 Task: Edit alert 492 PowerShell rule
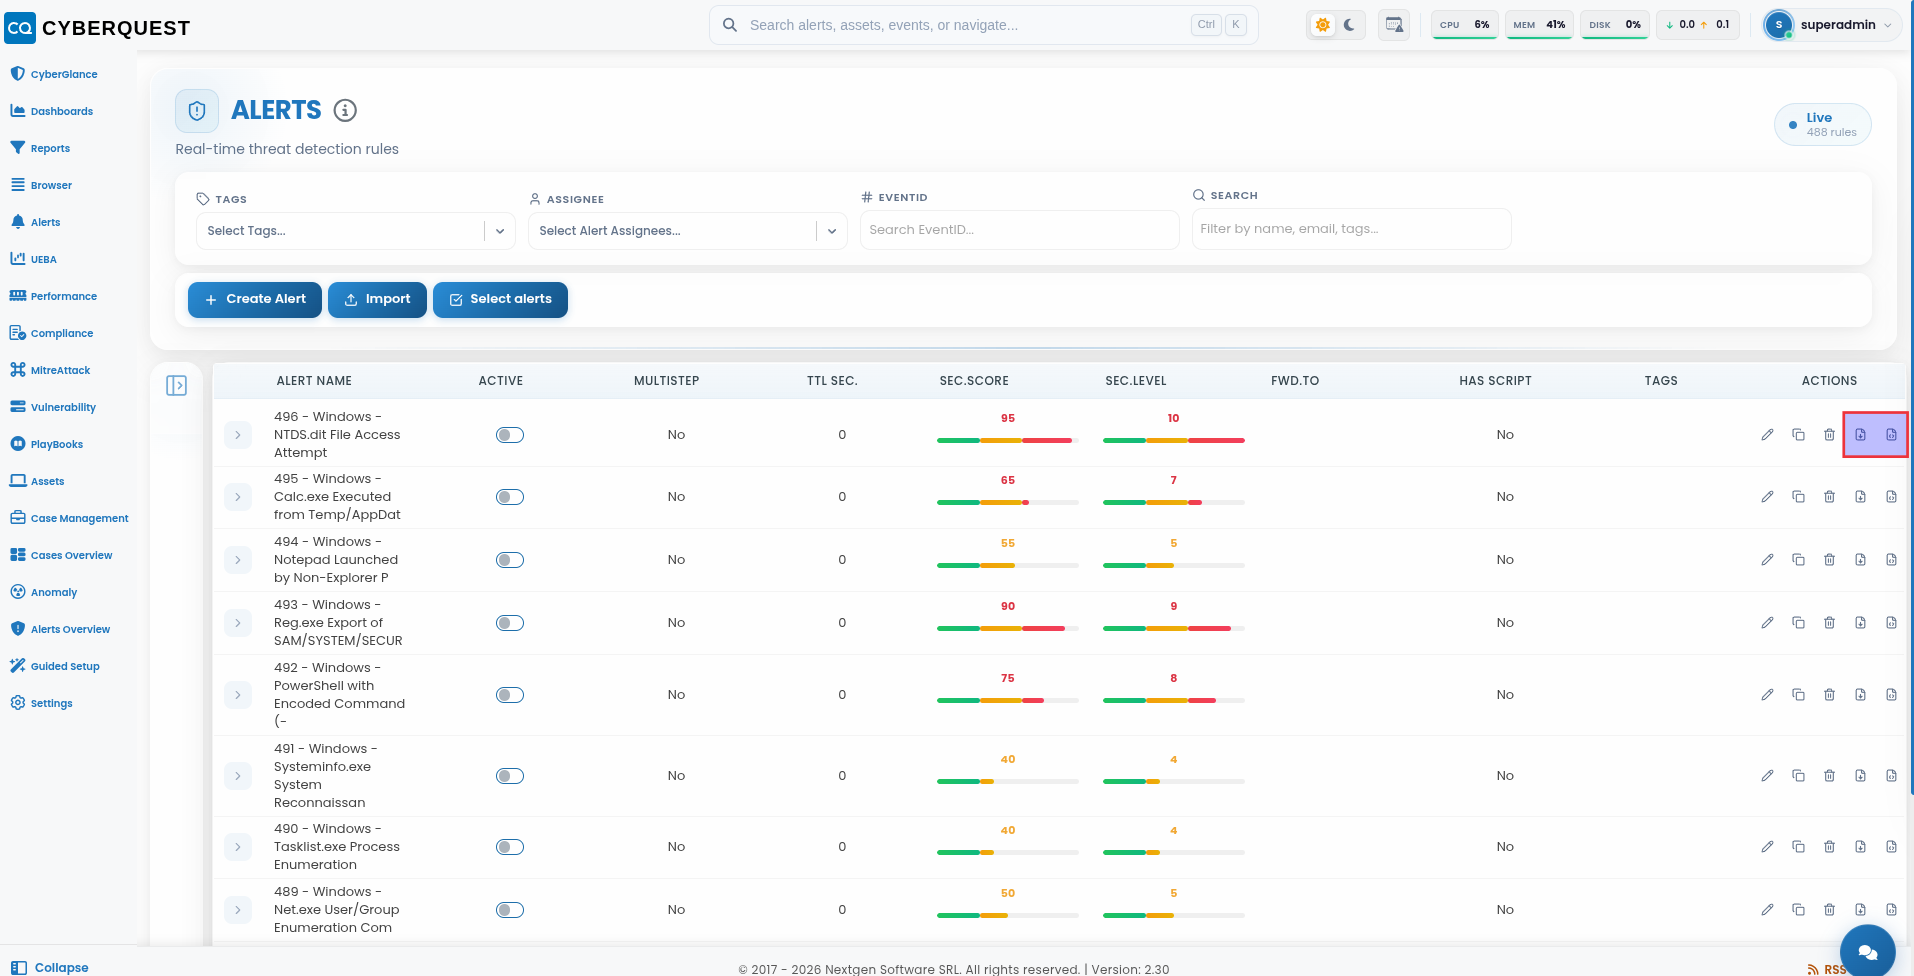1768,695
